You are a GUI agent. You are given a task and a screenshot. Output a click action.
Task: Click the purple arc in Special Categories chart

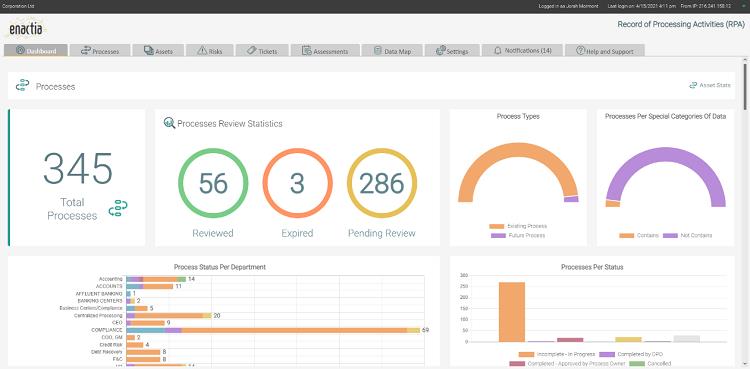tap(666, 154)
